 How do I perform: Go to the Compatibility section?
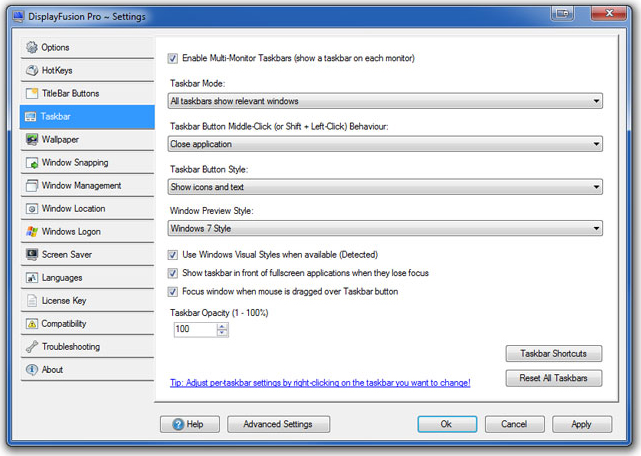click(x=87, y=323)
